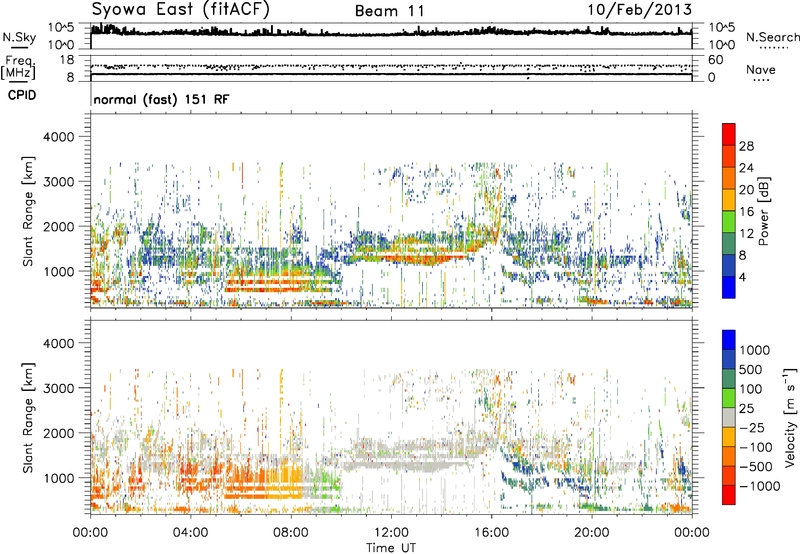Image resolution: width=800 pixels, height=554 pixels.
Task: Click the "20" label on the power colorbar
Action: coord(746,190)
